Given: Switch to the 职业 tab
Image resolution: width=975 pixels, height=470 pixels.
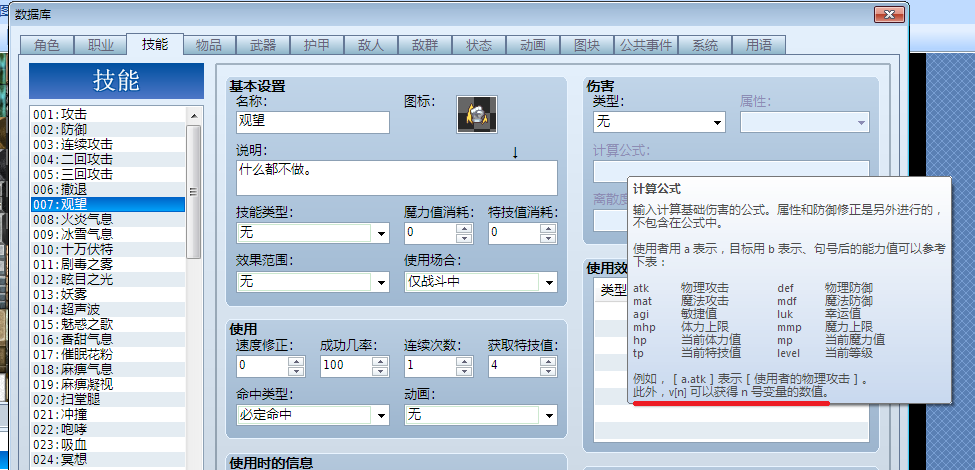Looking at the screenshot, I should coord(101,45).
